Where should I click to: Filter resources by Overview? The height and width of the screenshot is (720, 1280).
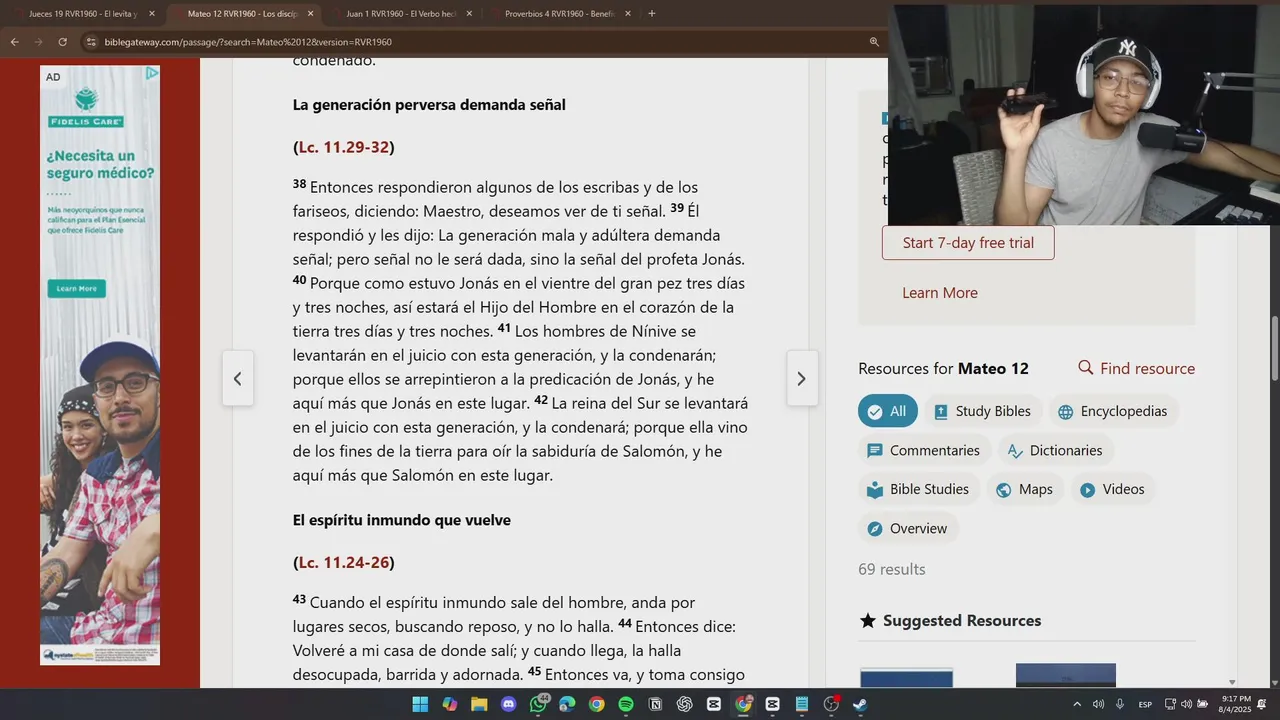[x=908, y=528]
